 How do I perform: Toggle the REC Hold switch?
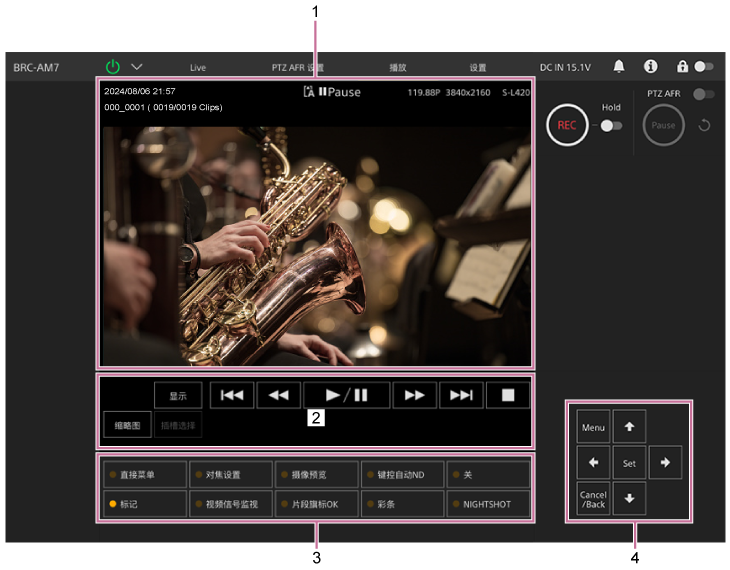(x=610, y=126)
